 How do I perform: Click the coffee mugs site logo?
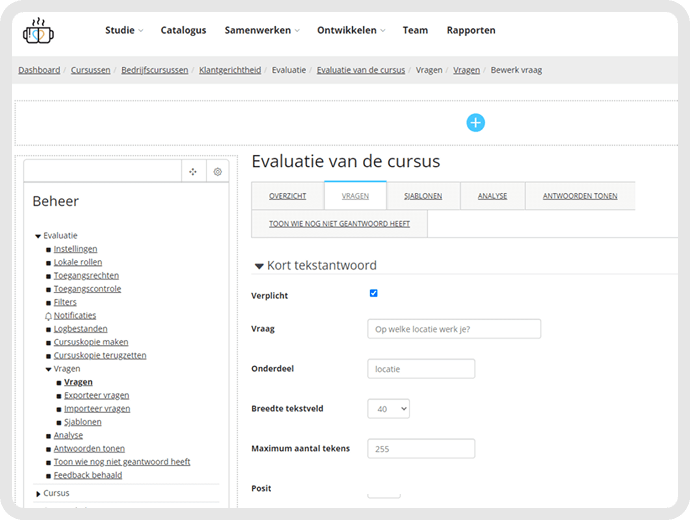tap(38, 31)
